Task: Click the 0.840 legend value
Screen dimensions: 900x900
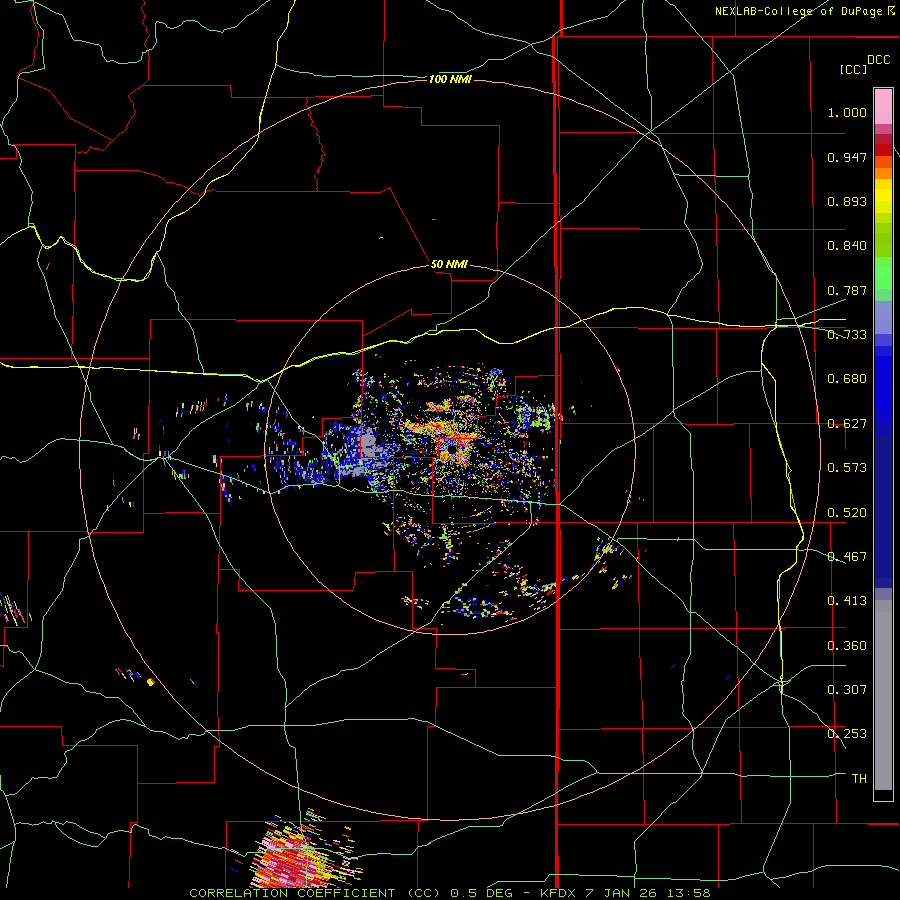Action: tap(847, 246)
